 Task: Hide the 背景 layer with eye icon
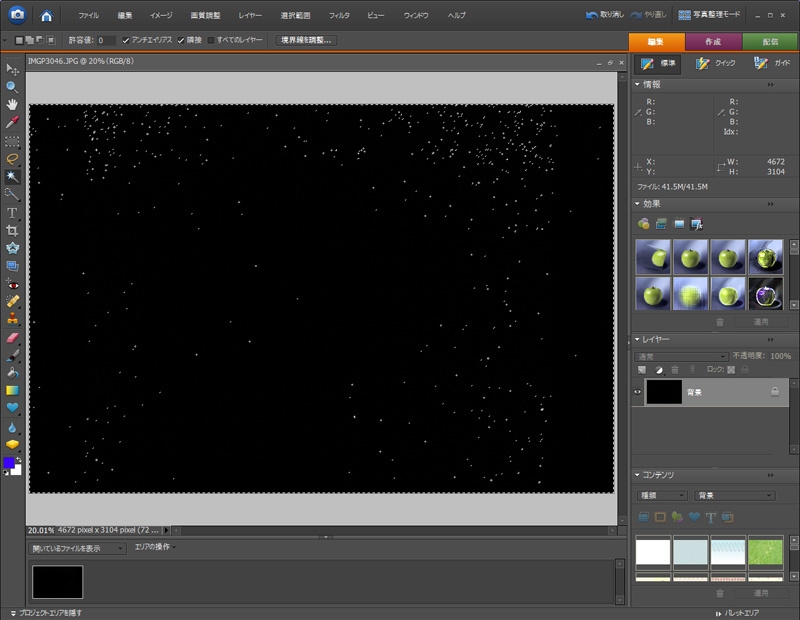[x=638, y=392]
